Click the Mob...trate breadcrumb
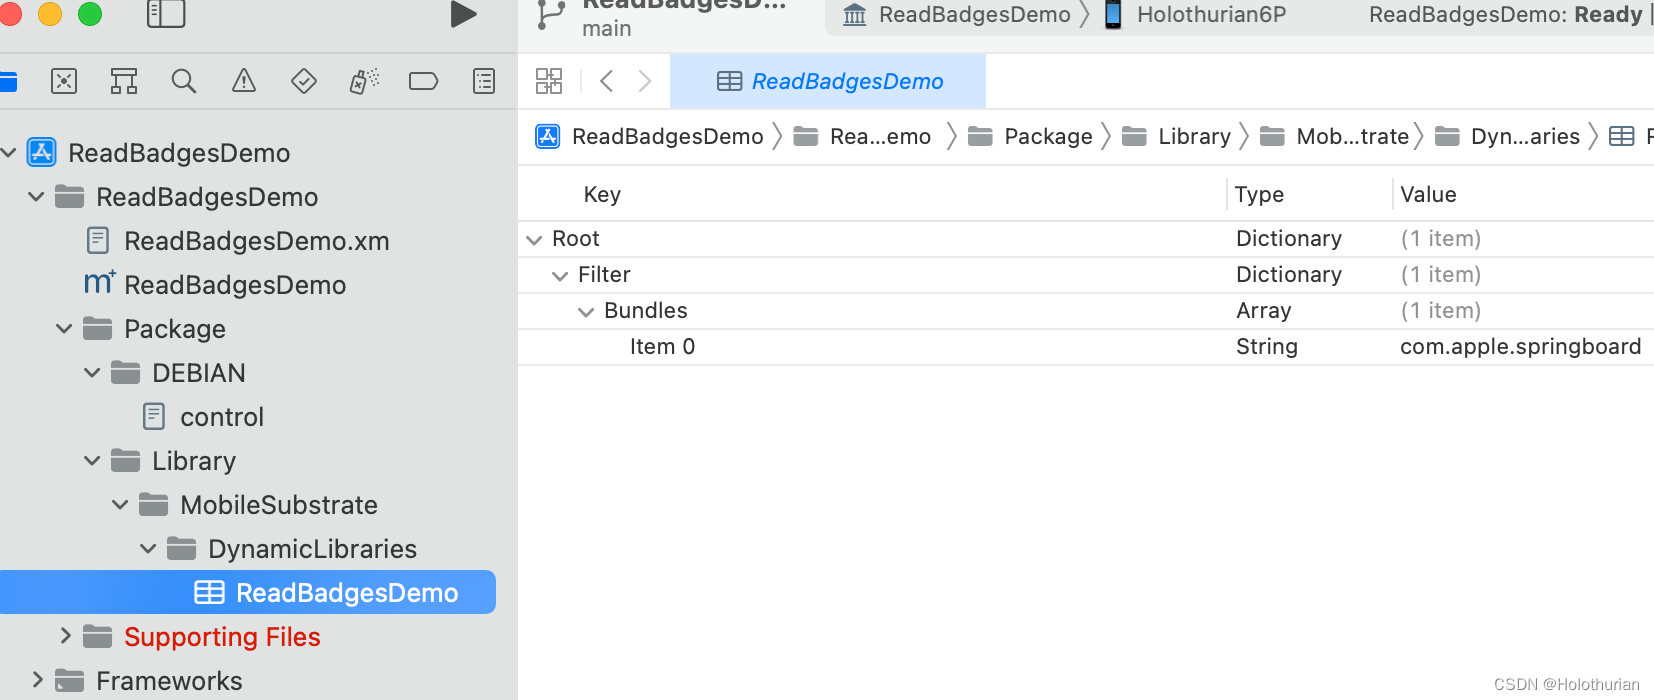This screenshot has width=1654, height=700. (1335, 137)
